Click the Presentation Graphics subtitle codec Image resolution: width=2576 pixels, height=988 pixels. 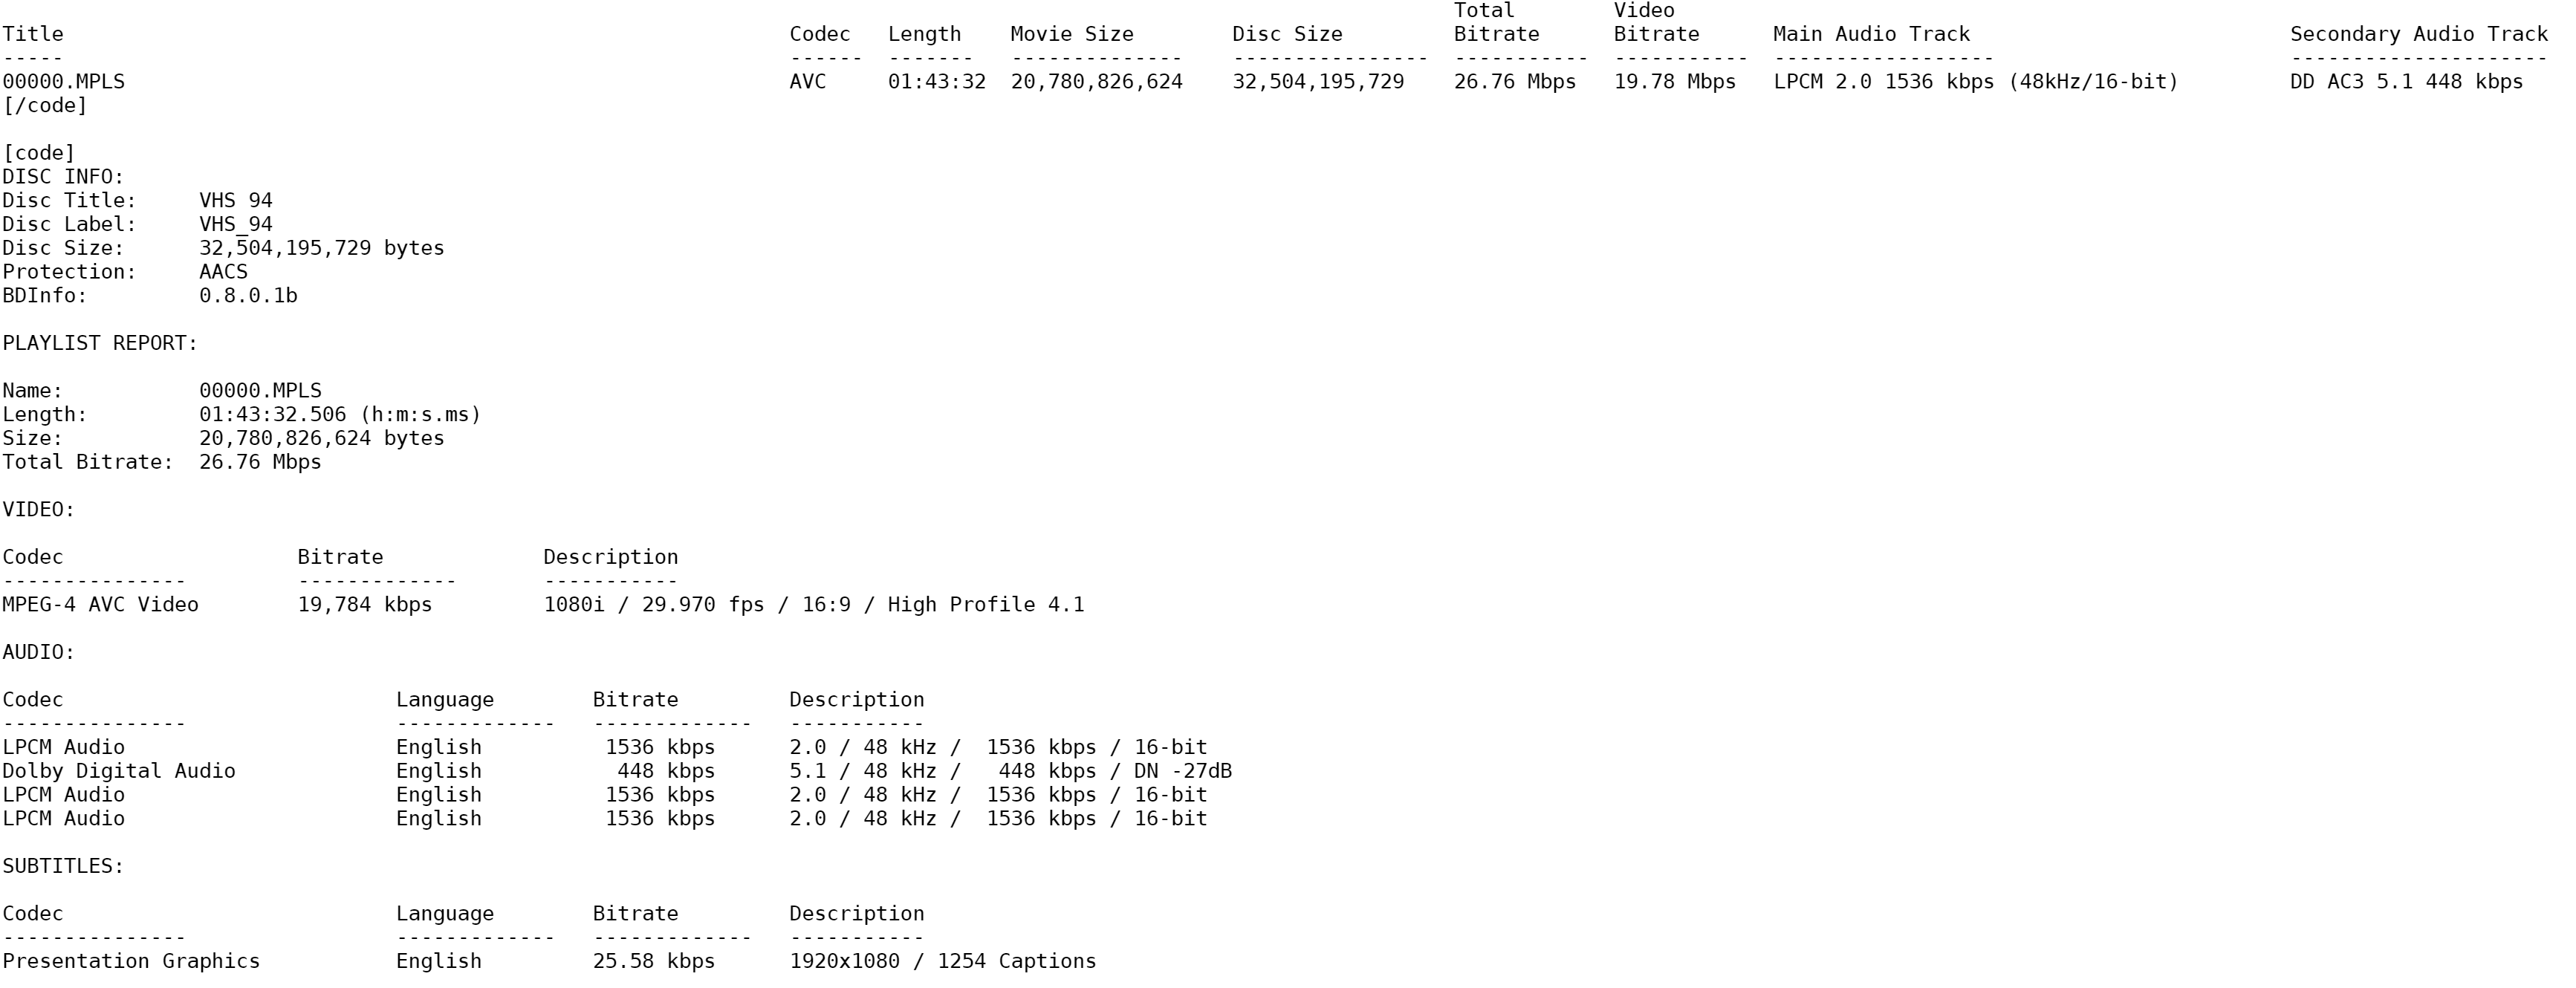click(x=131, y=961)
